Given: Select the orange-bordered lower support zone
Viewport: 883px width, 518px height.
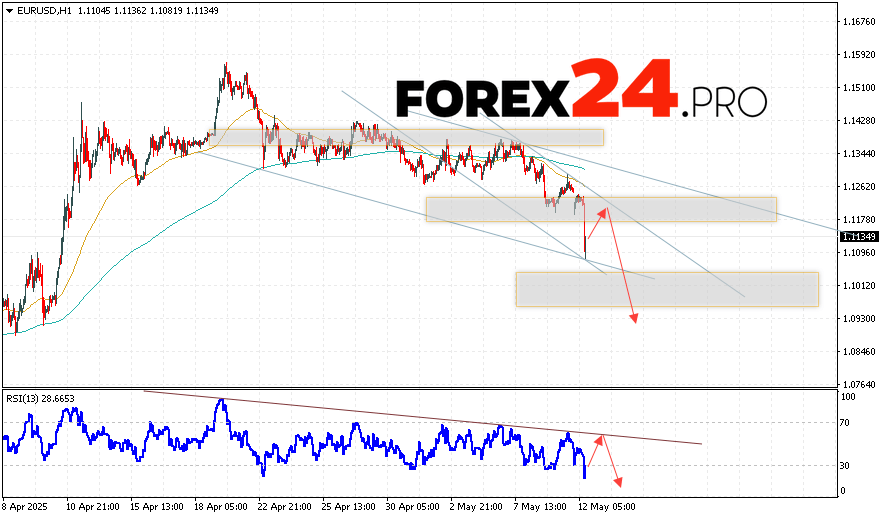Looking at the screenshot, I should click(666, 289).
